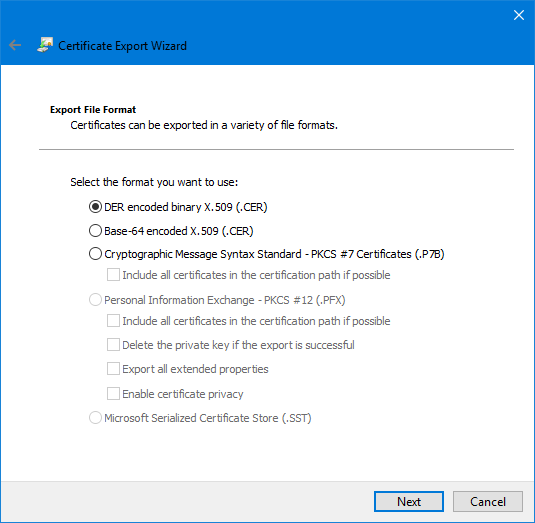Toggle include all certificates under PFX
The height and width of the screenshot is (523, 535).
point(113,321)
